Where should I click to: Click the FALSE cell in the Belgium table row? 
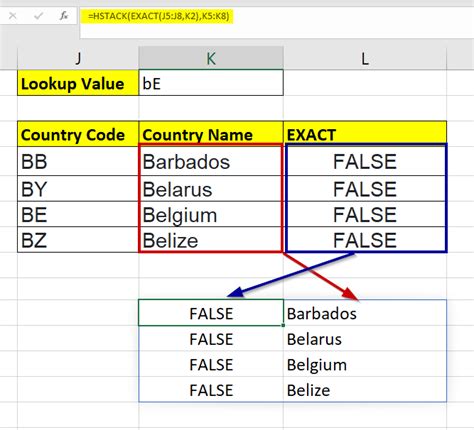point(365,214)
